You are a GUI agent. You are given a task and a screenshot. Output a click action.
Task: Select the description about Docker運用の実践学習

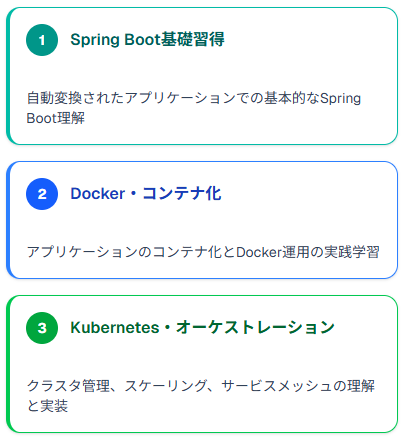click(203, 252)
